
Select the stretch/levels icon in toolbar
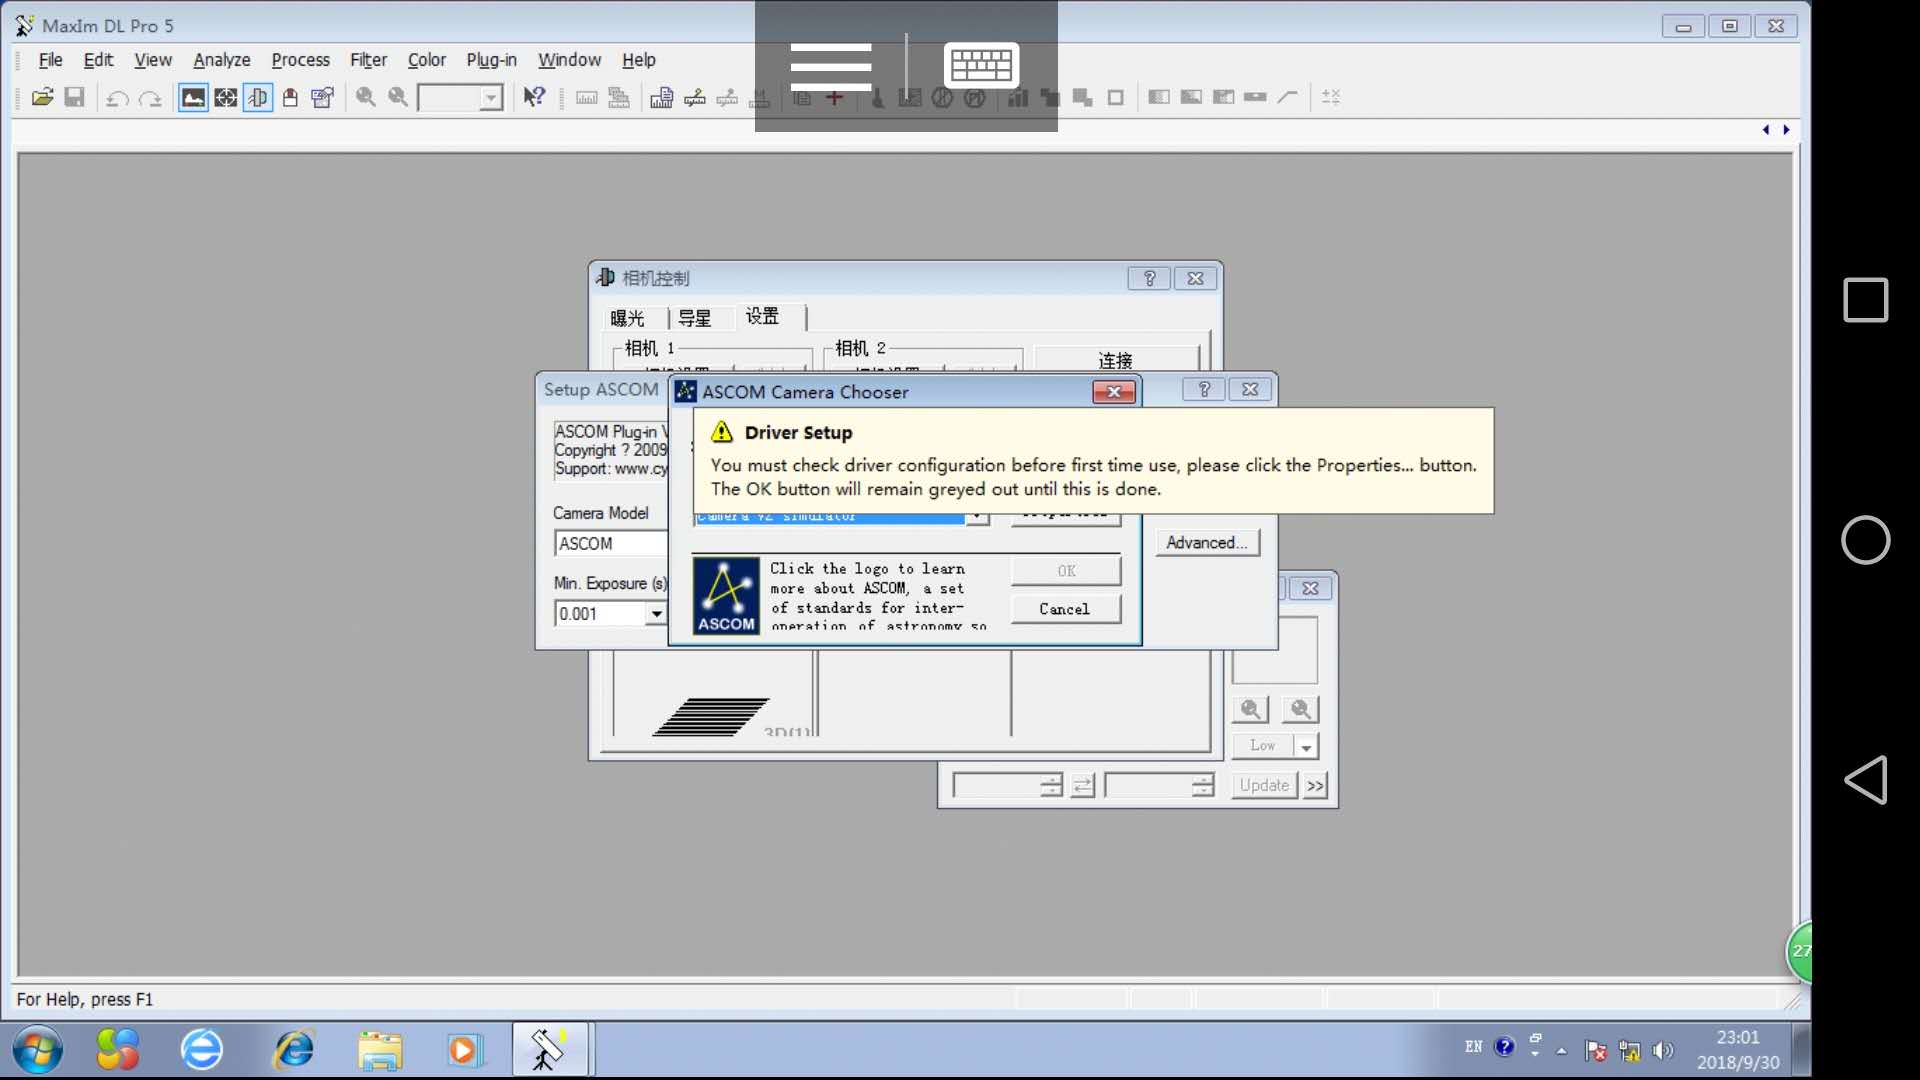click(194, 96)
